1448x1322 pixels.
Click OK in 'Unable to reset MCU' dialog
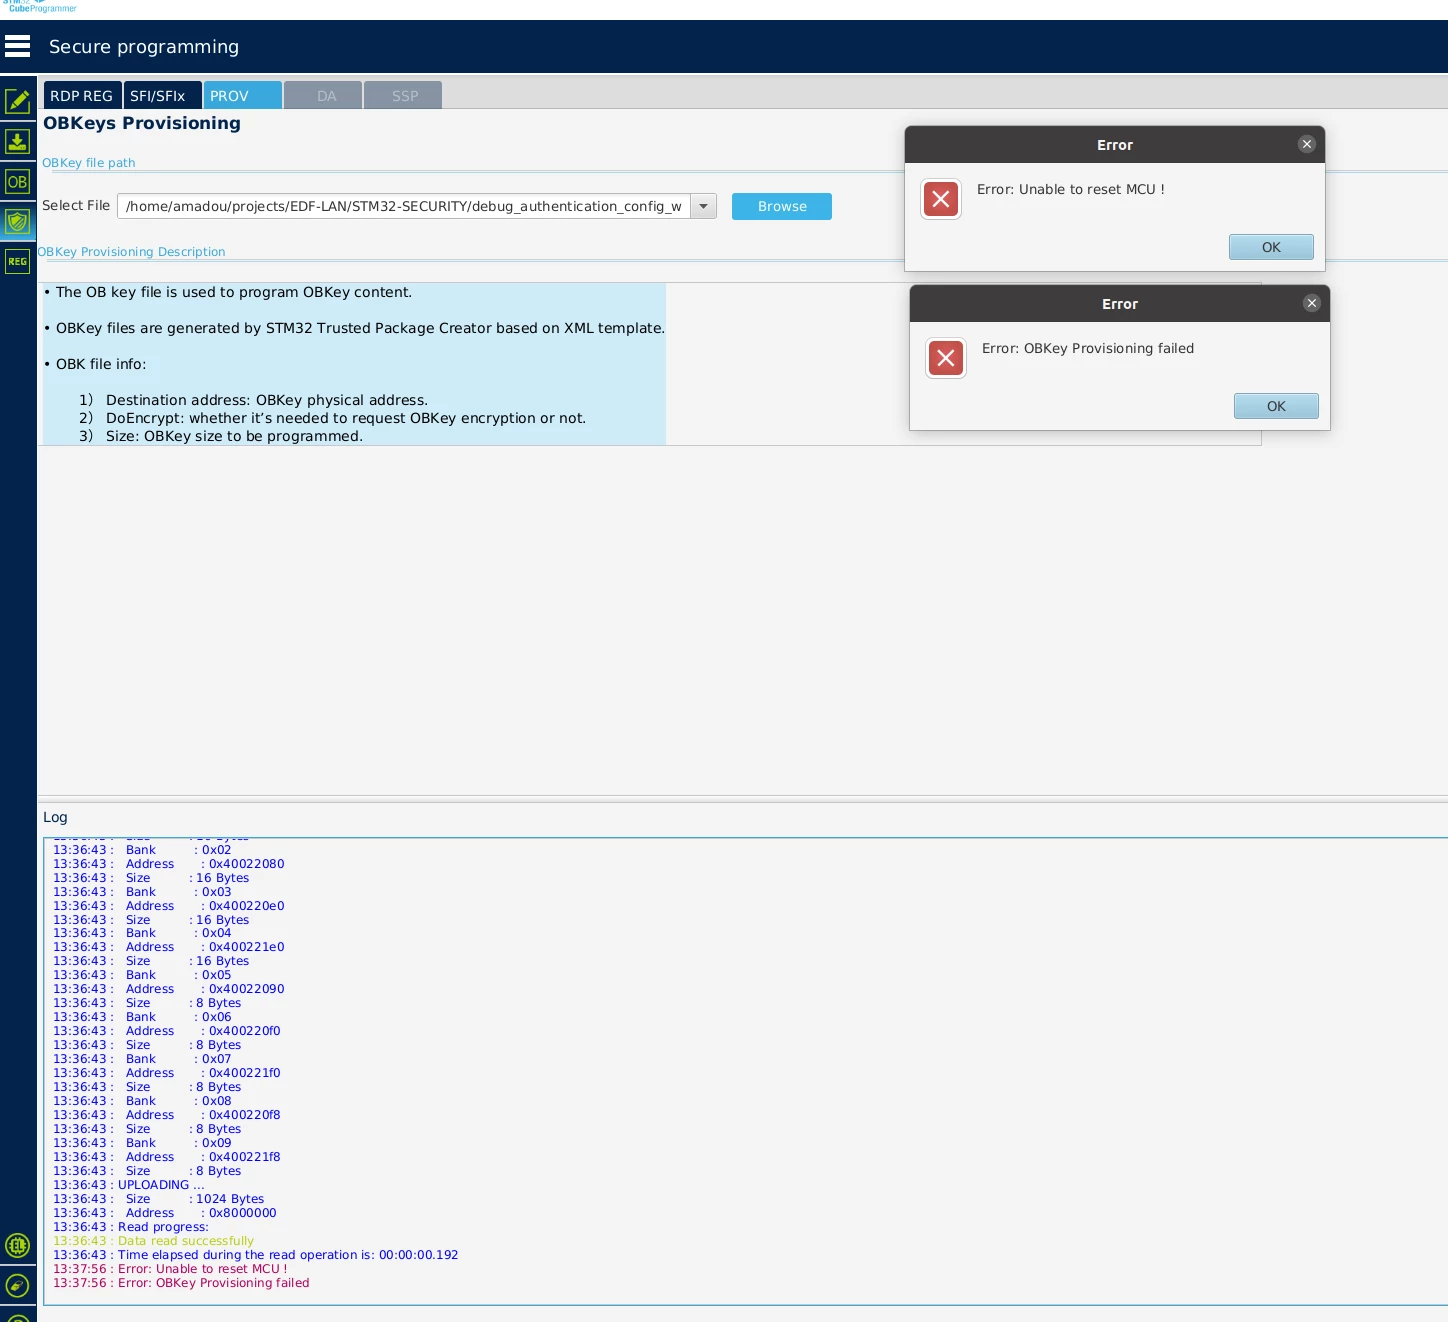tap(1271, 247)
